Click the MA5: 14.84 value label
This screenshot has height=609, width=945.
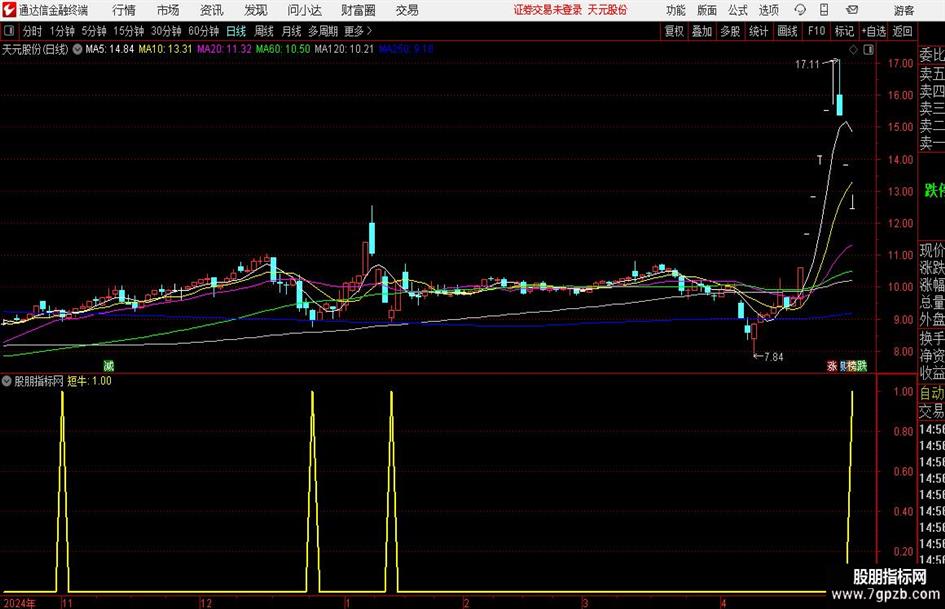[x=110, y=49]
